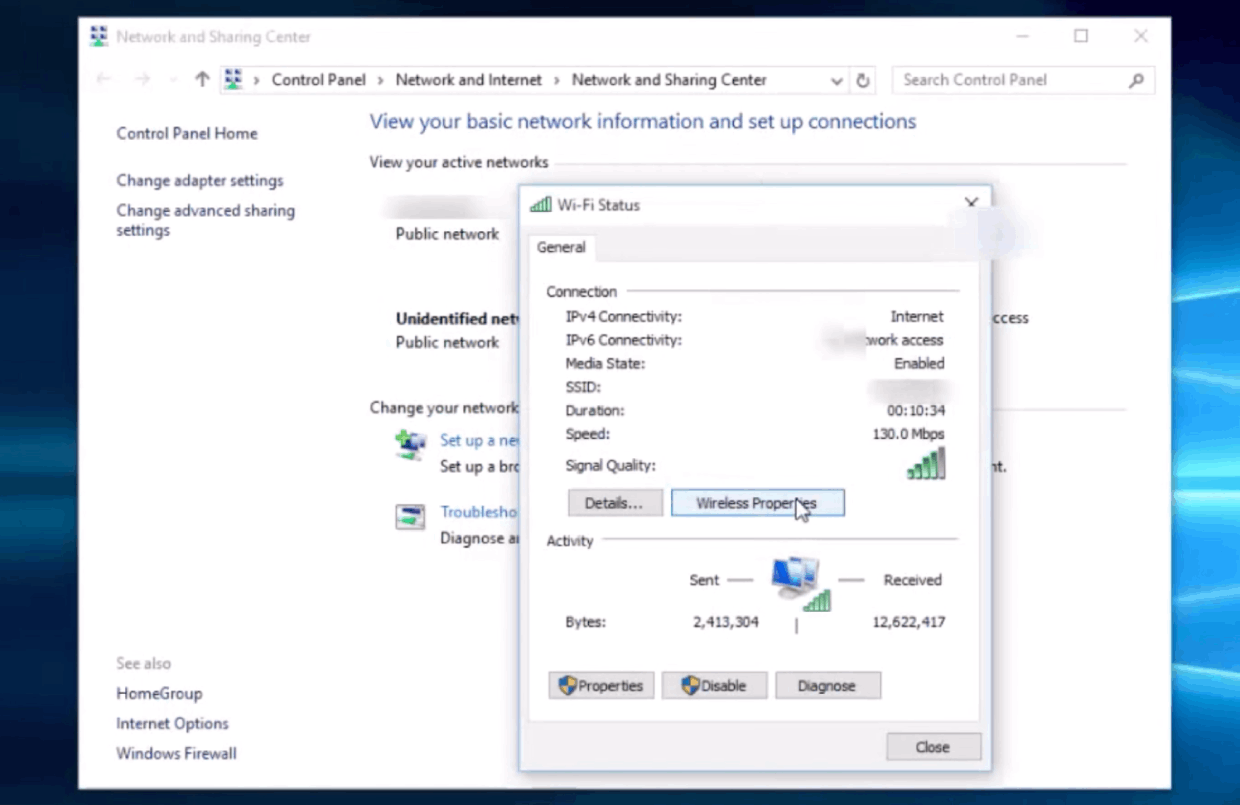The image size is (1240, 805).
Task: Click the Troubleshoot problems link
Action: pyautogui.click(x=479, y=512)
